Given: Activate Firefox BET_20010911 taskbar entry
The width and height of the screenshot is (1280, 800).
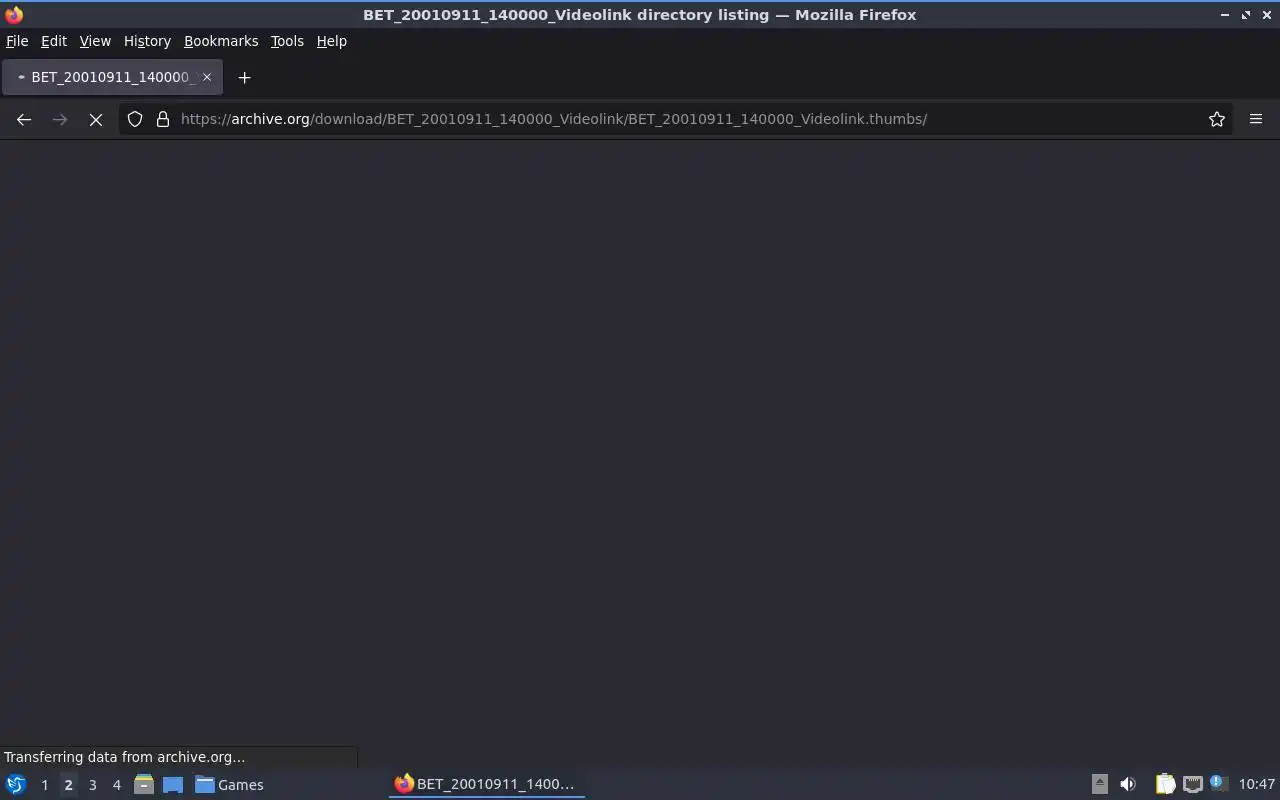Looking at the screenshot, I should pos(486,784).
